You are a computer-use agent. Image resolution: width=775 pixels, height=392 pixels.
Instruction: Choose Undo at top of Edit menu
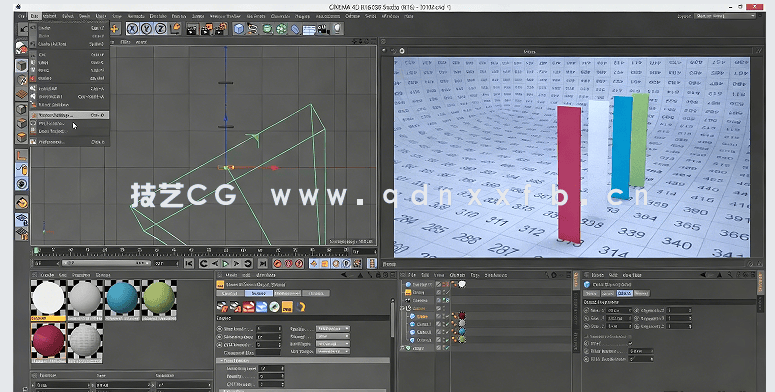(x=69, y=28)
